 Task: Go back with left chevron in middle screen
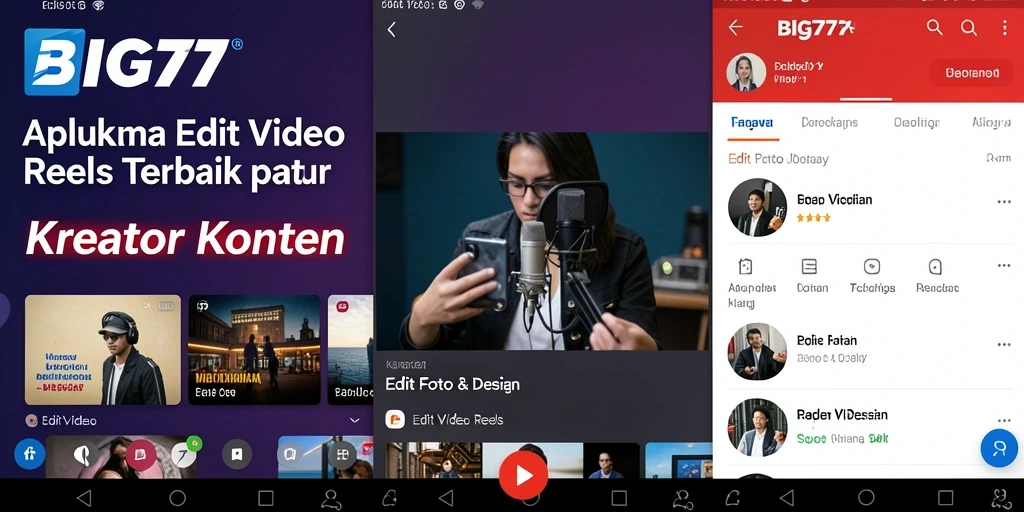(x=392, y=29)
